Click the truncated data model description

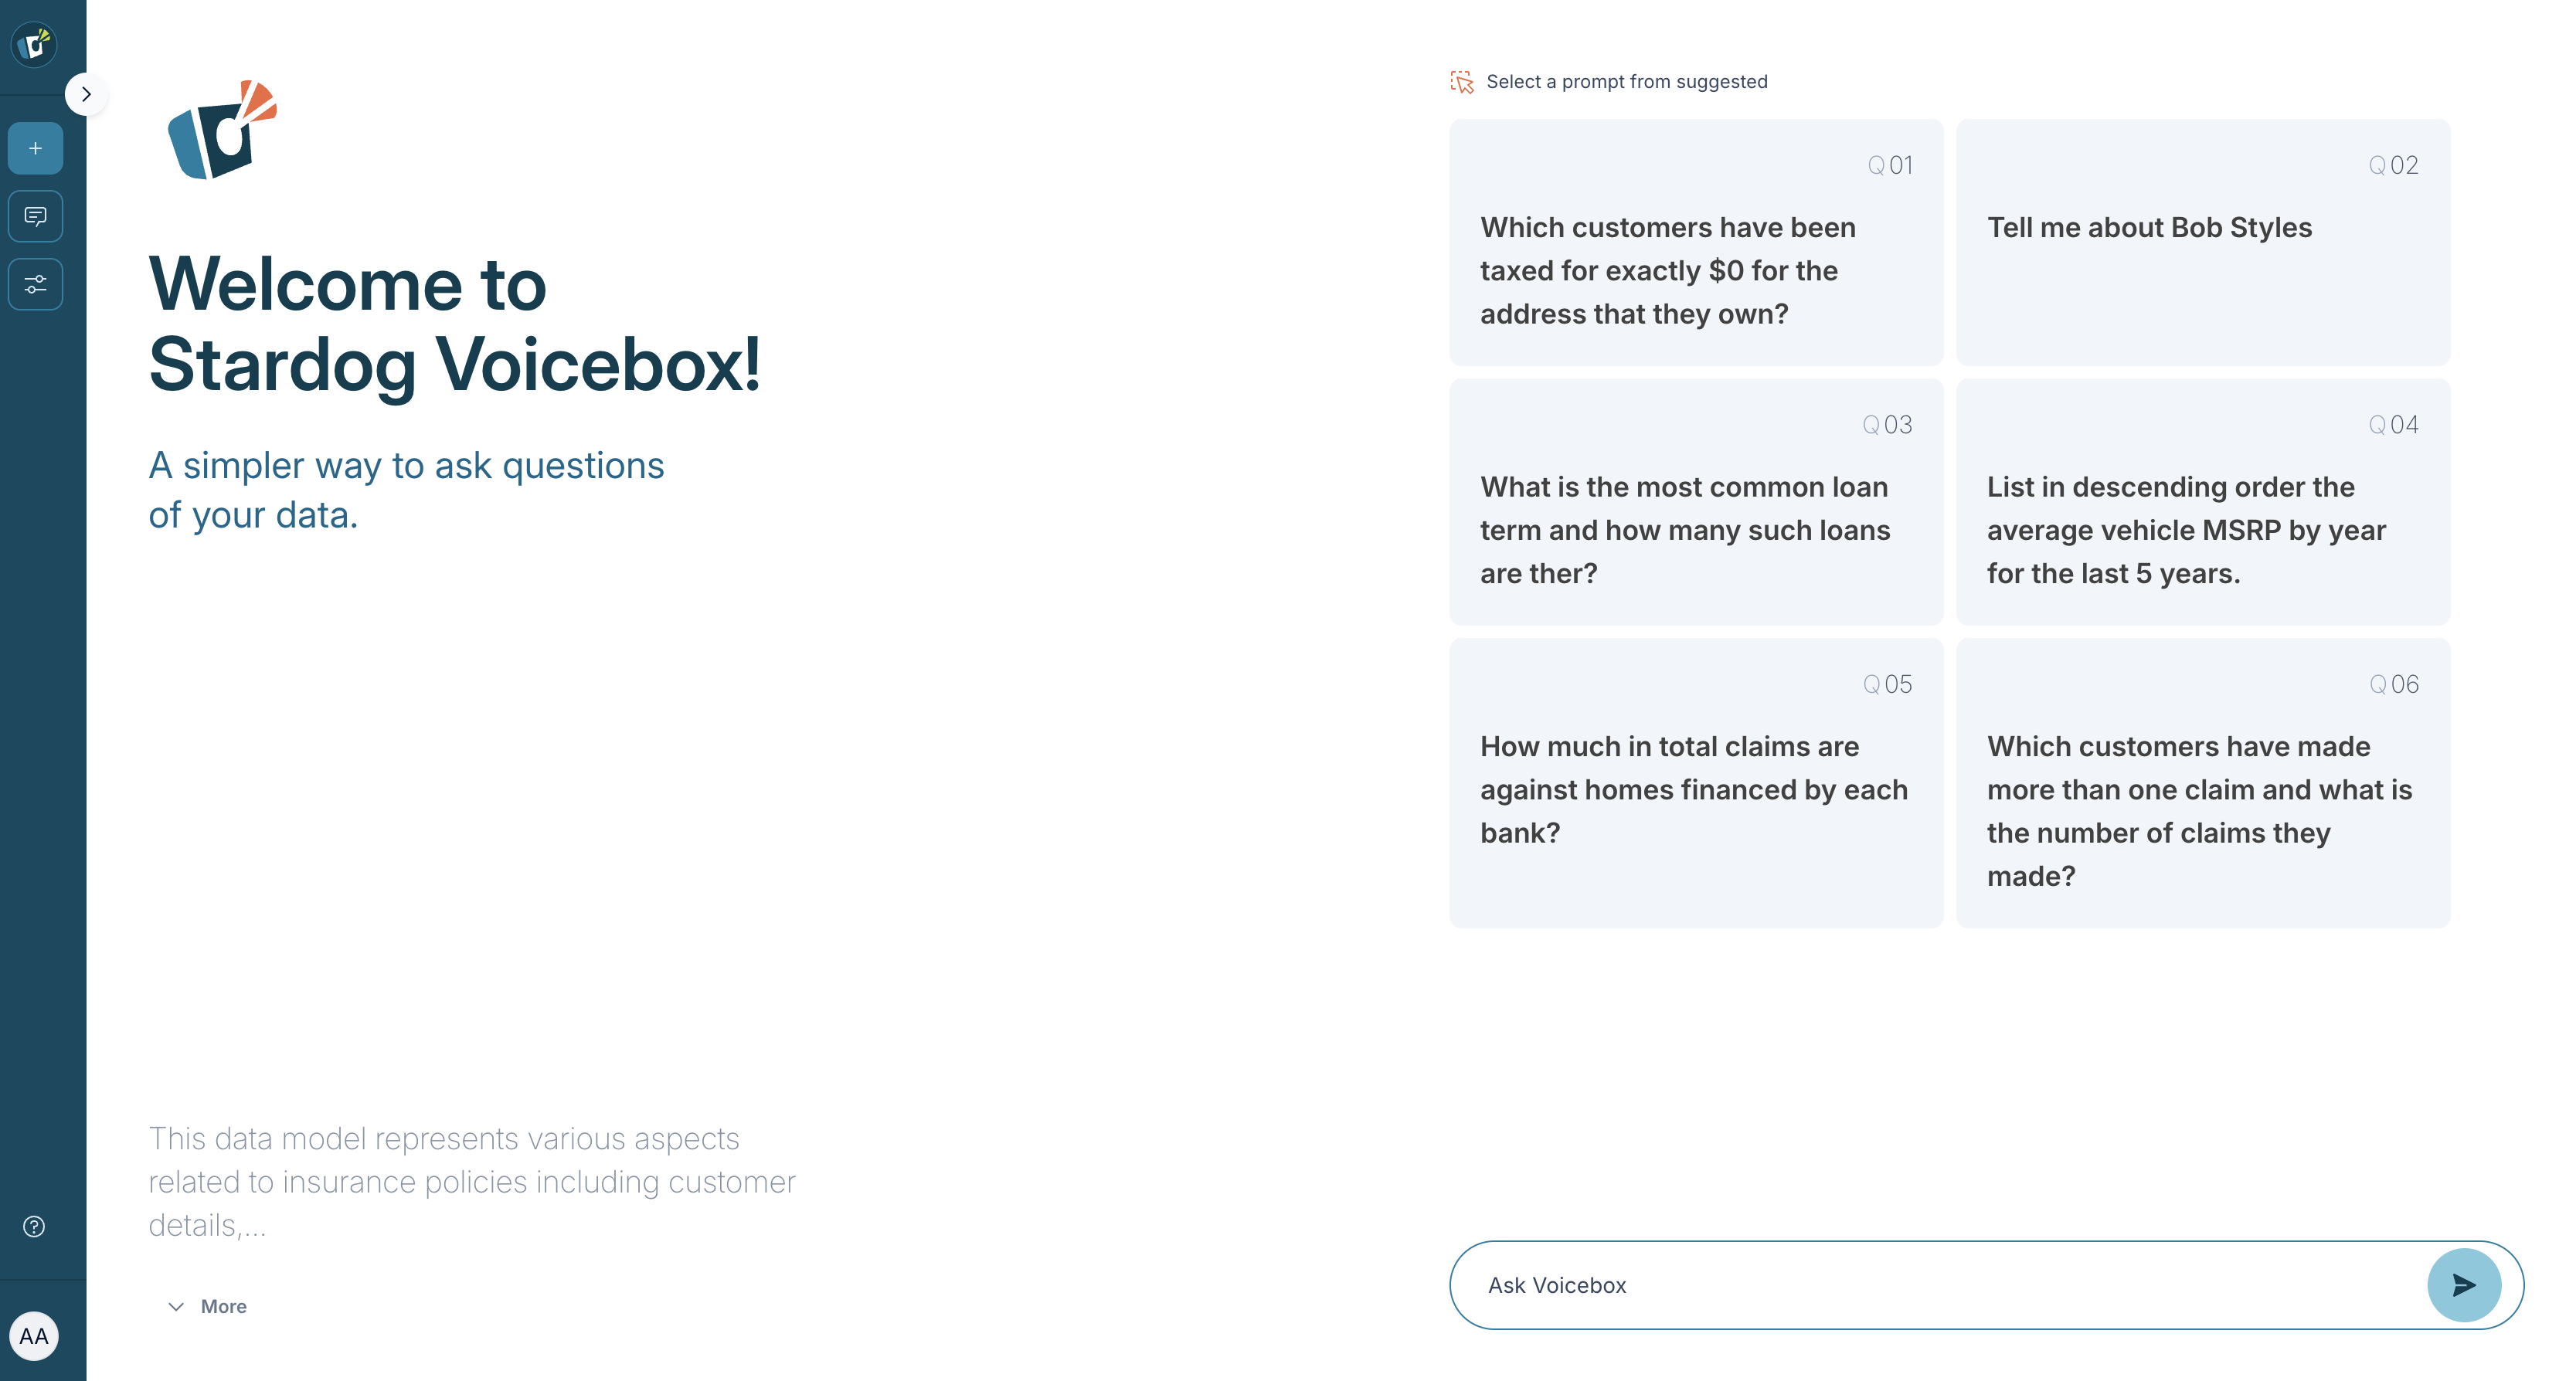click(472, 1181)
